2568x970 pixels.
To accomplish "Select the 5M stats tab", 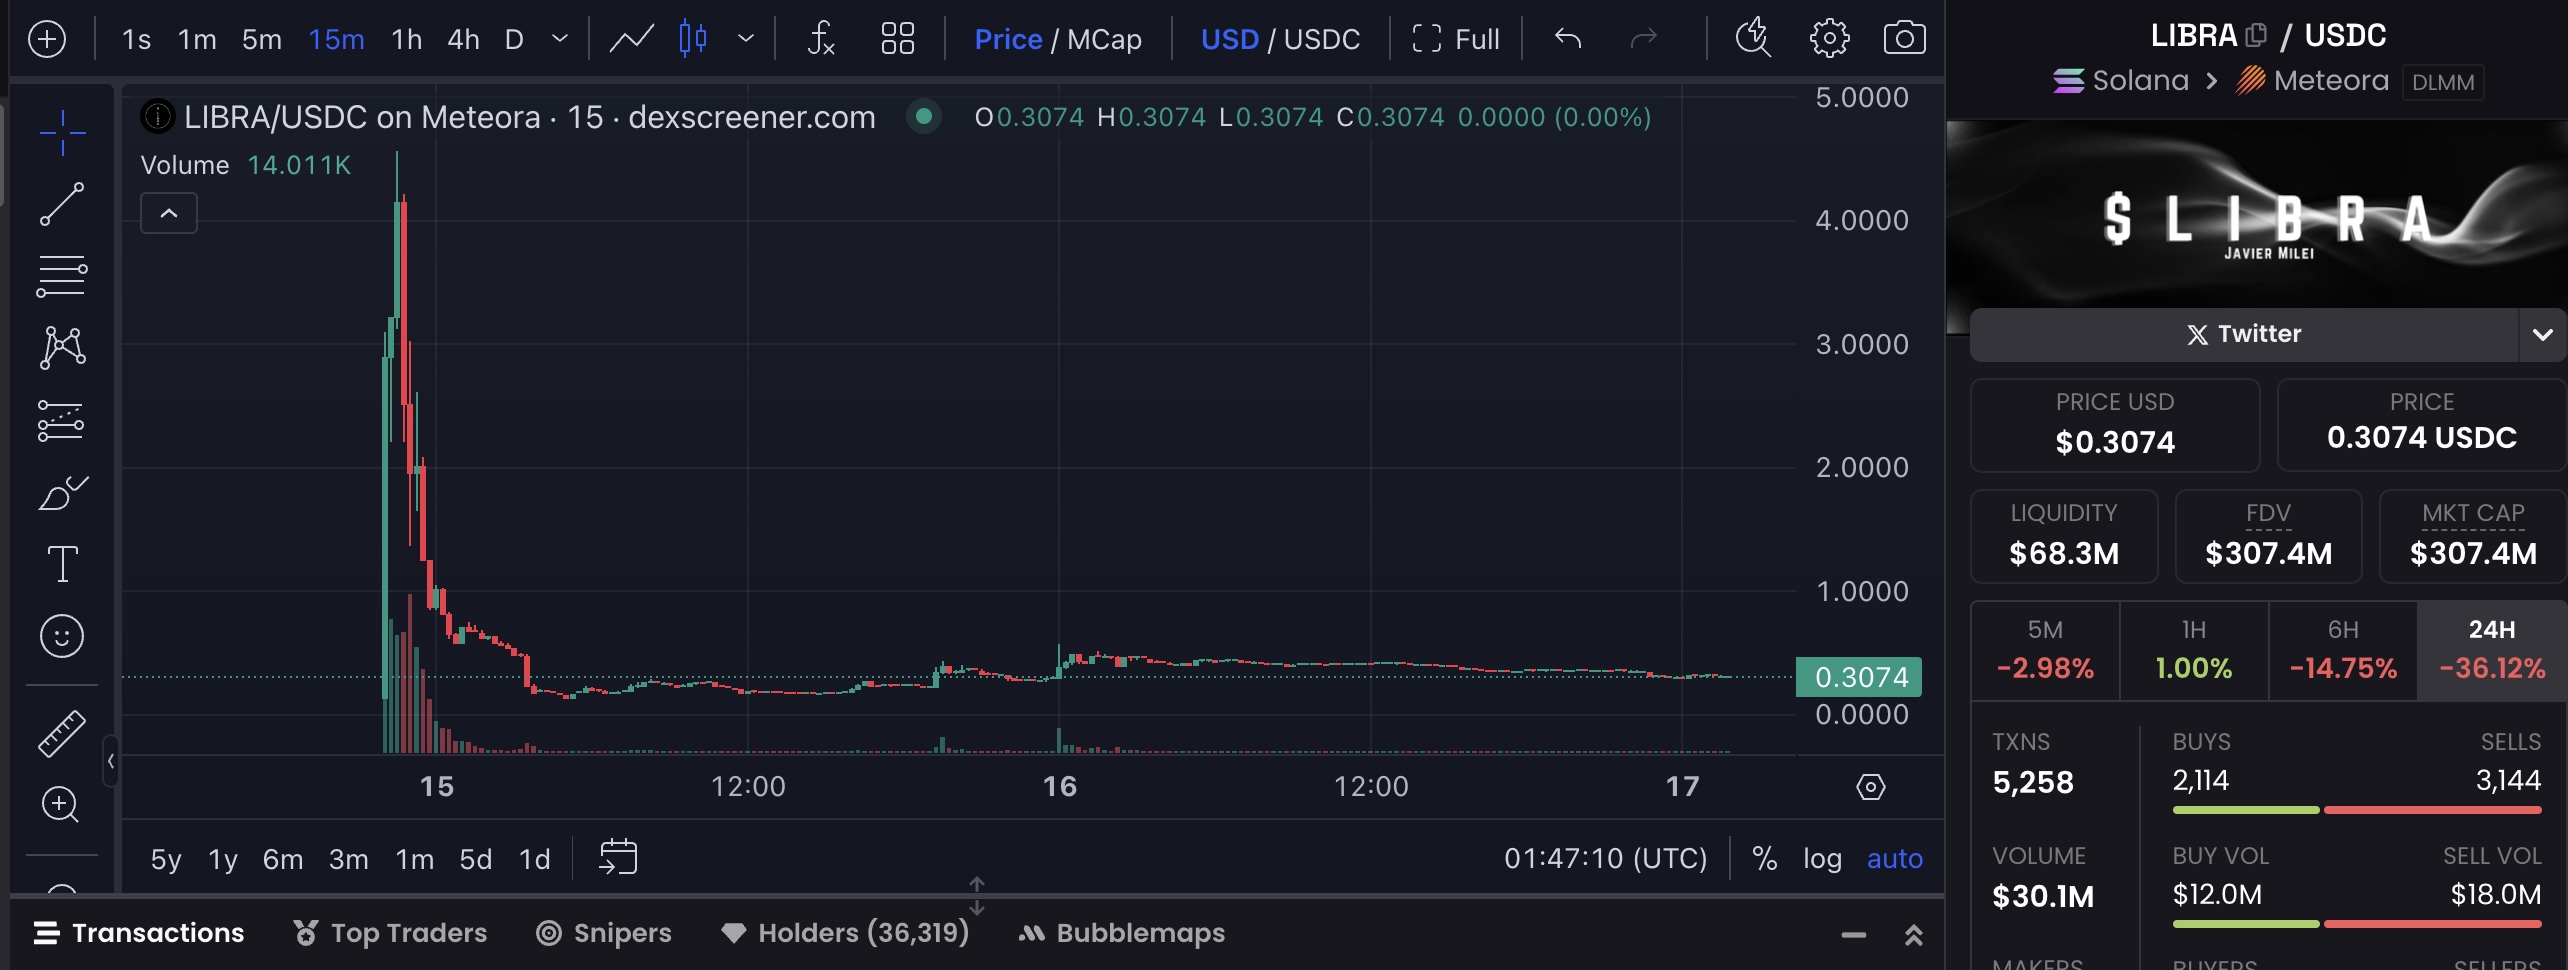I will (x=2045, y=650).
